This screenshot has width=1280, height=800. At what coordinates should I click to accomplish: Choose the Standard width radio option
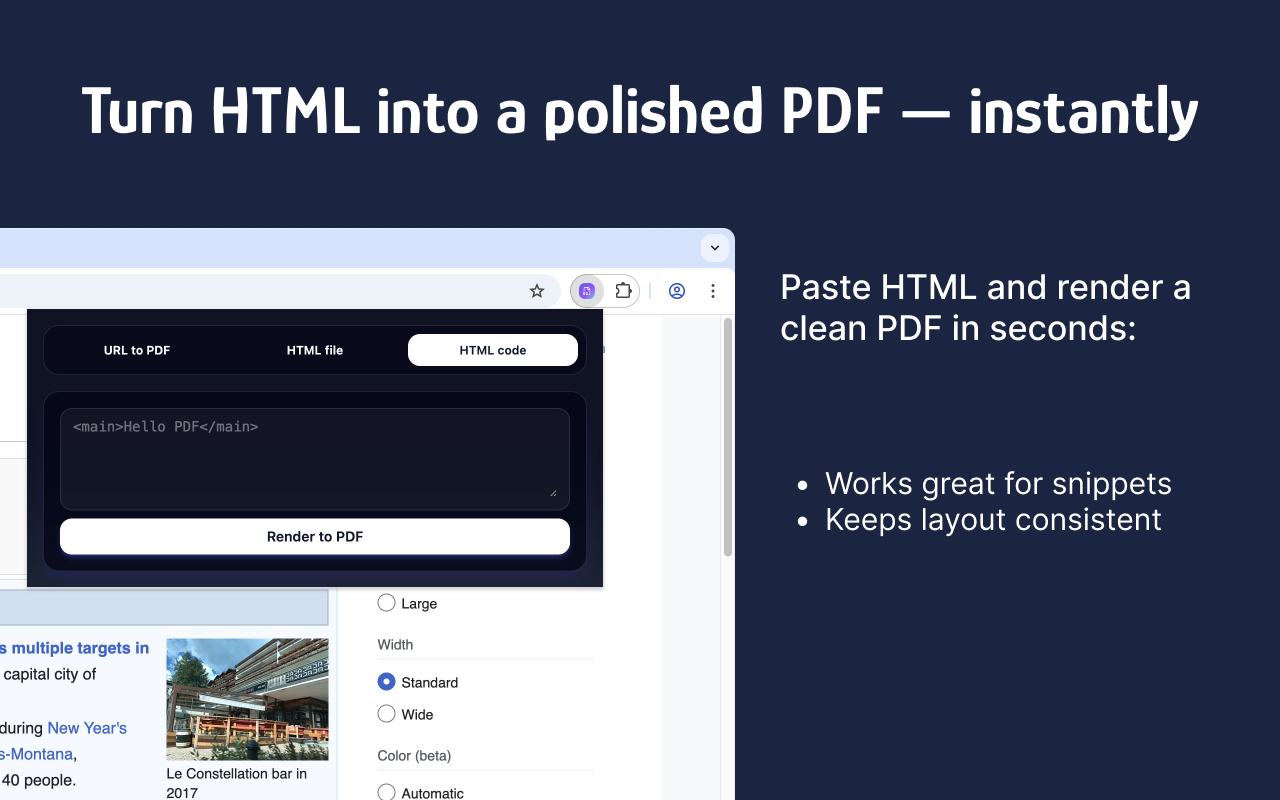pos(386,682)
